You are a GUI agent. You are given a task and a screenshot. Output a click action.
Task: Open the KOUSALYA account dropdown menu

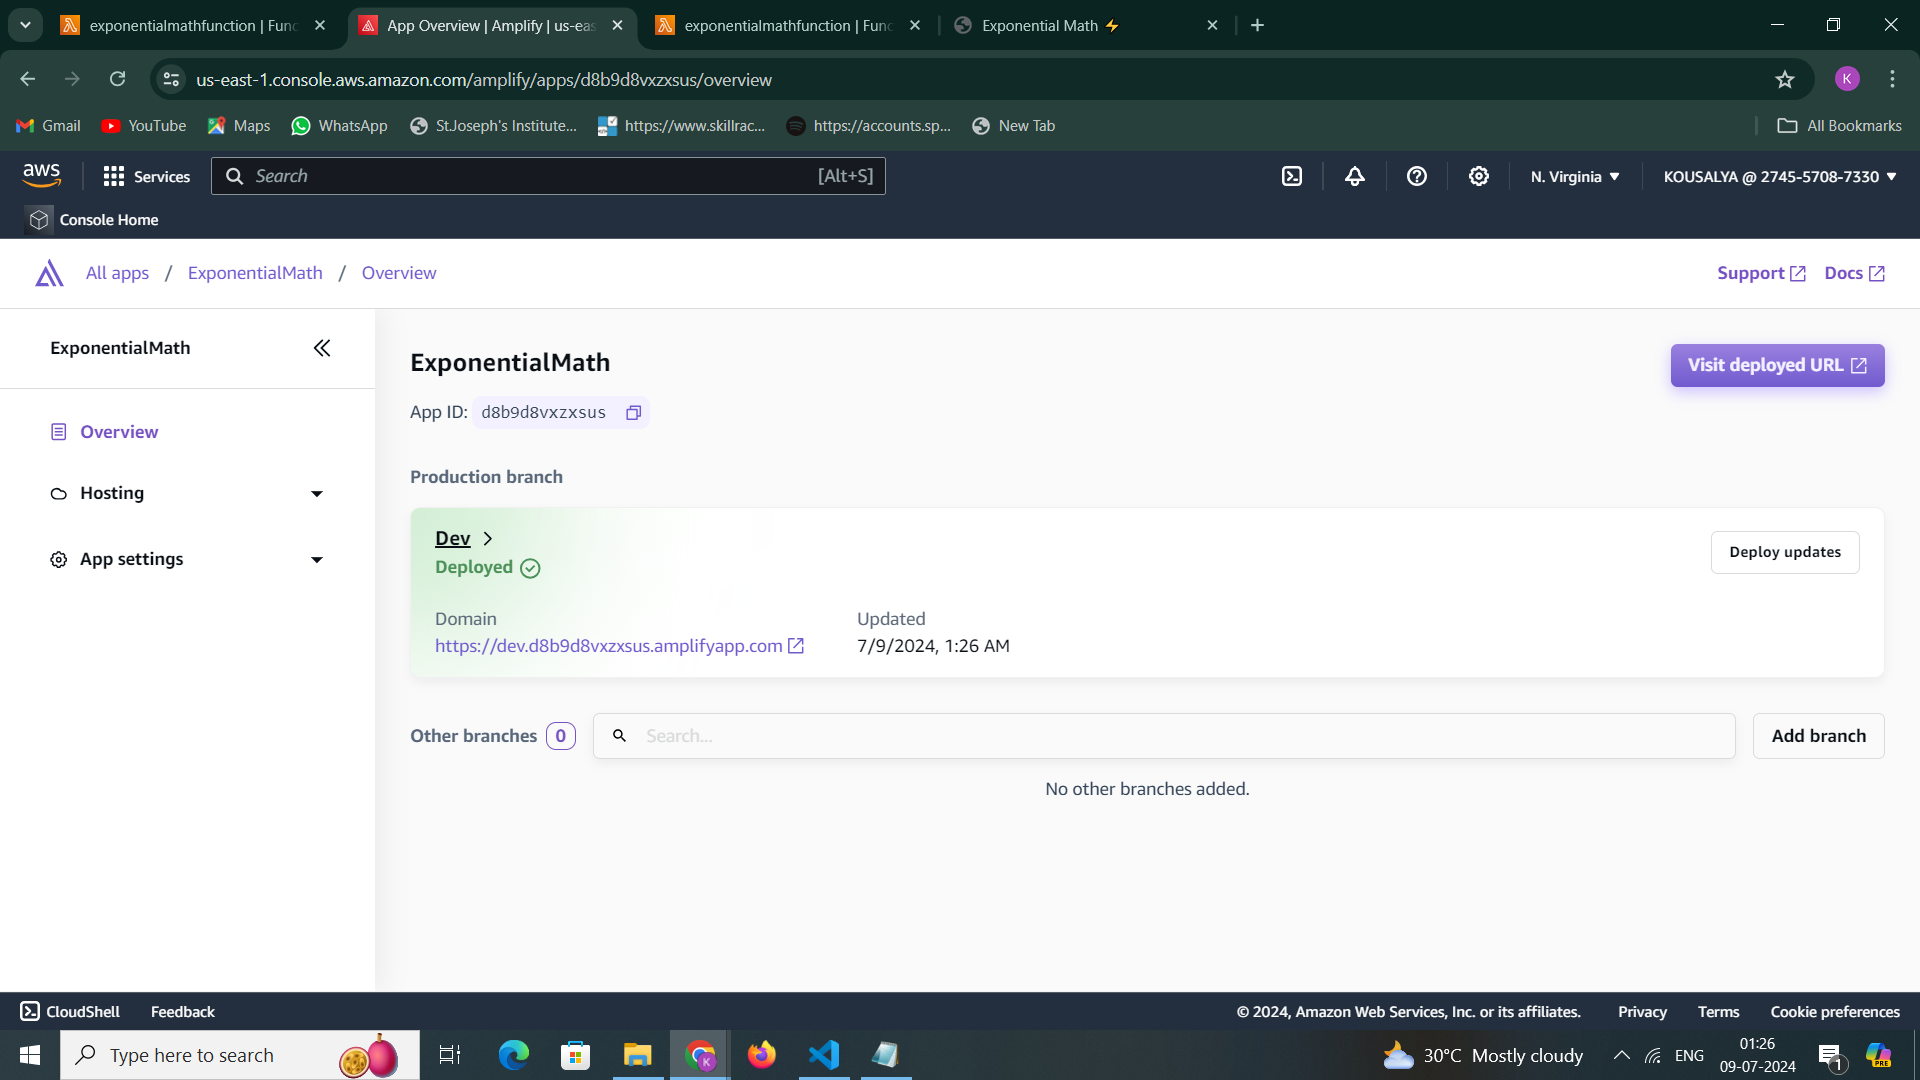[1779, 177]
